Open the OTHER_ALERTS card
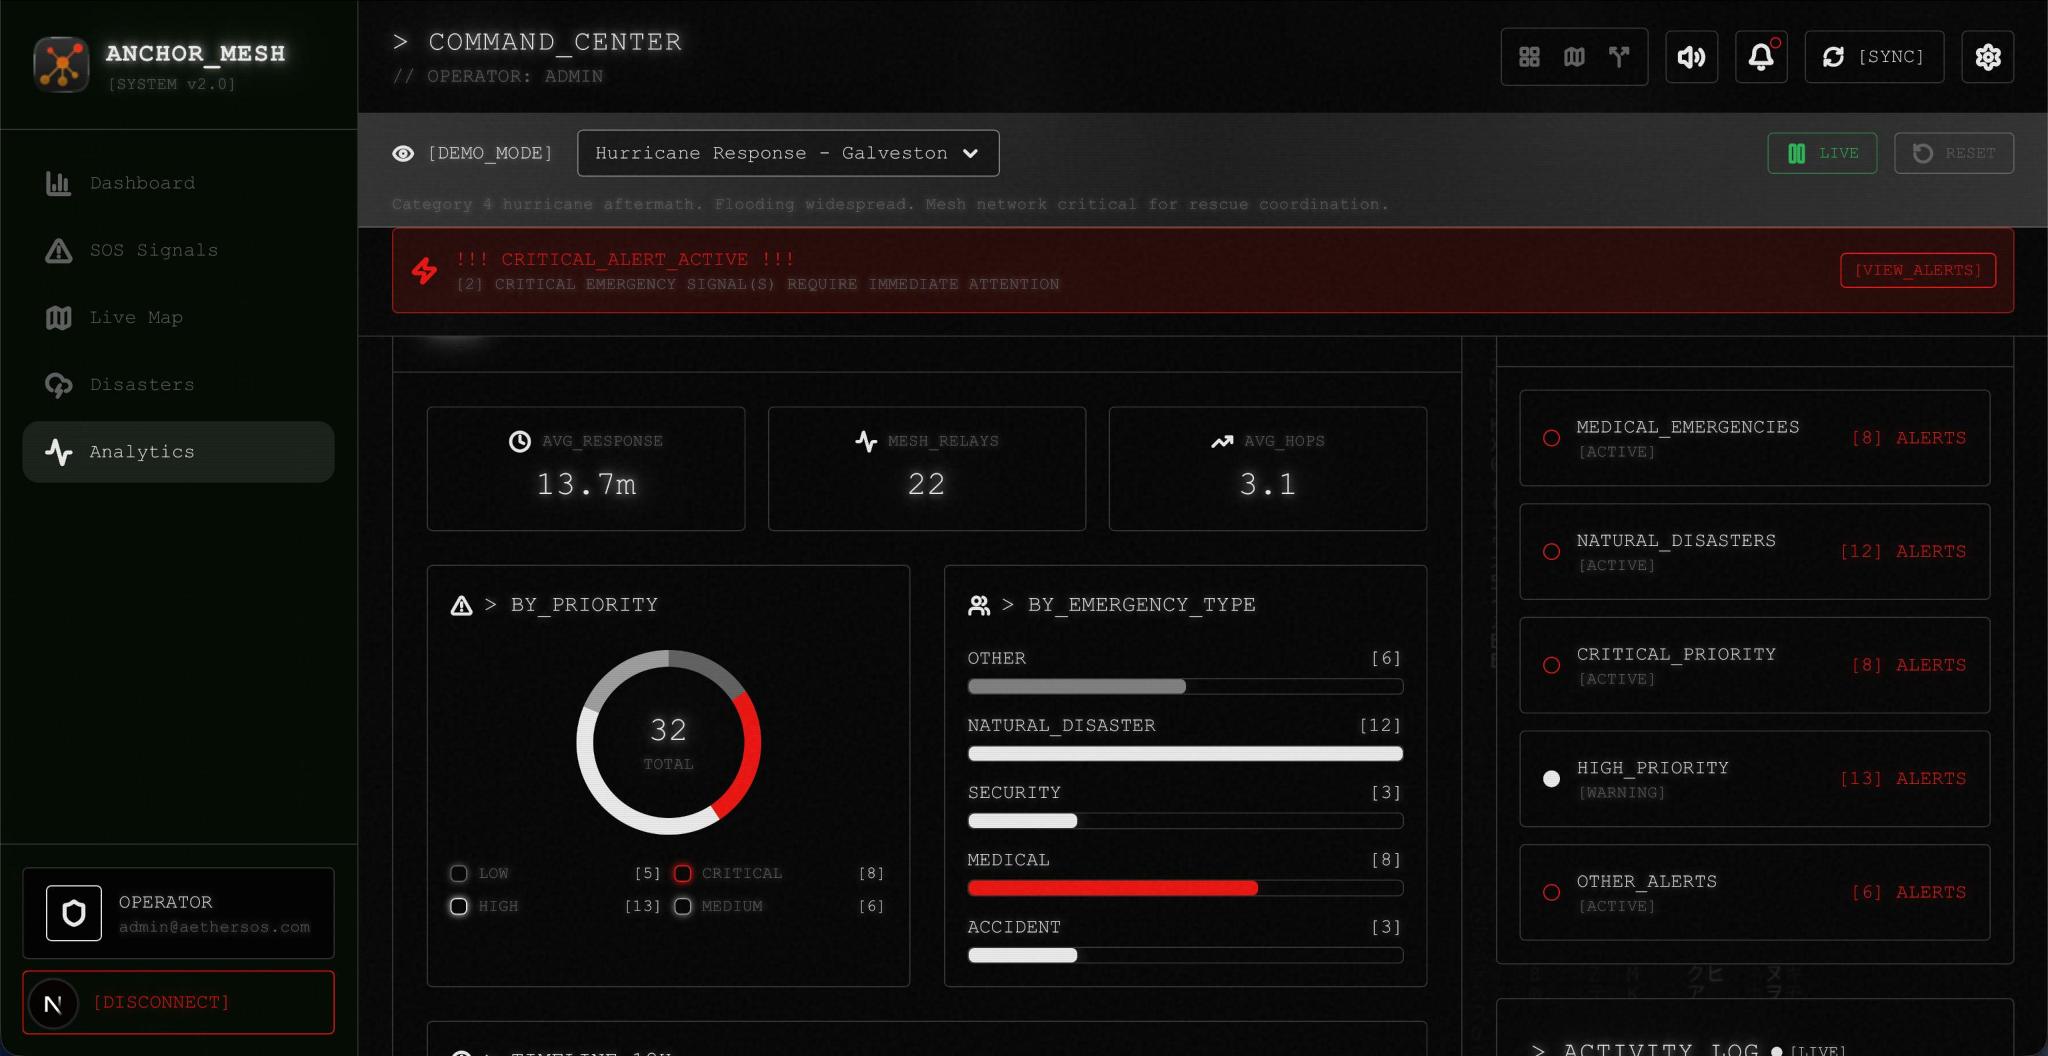The height and width of the screenshot is (1056, 2048). point(1754,892)
